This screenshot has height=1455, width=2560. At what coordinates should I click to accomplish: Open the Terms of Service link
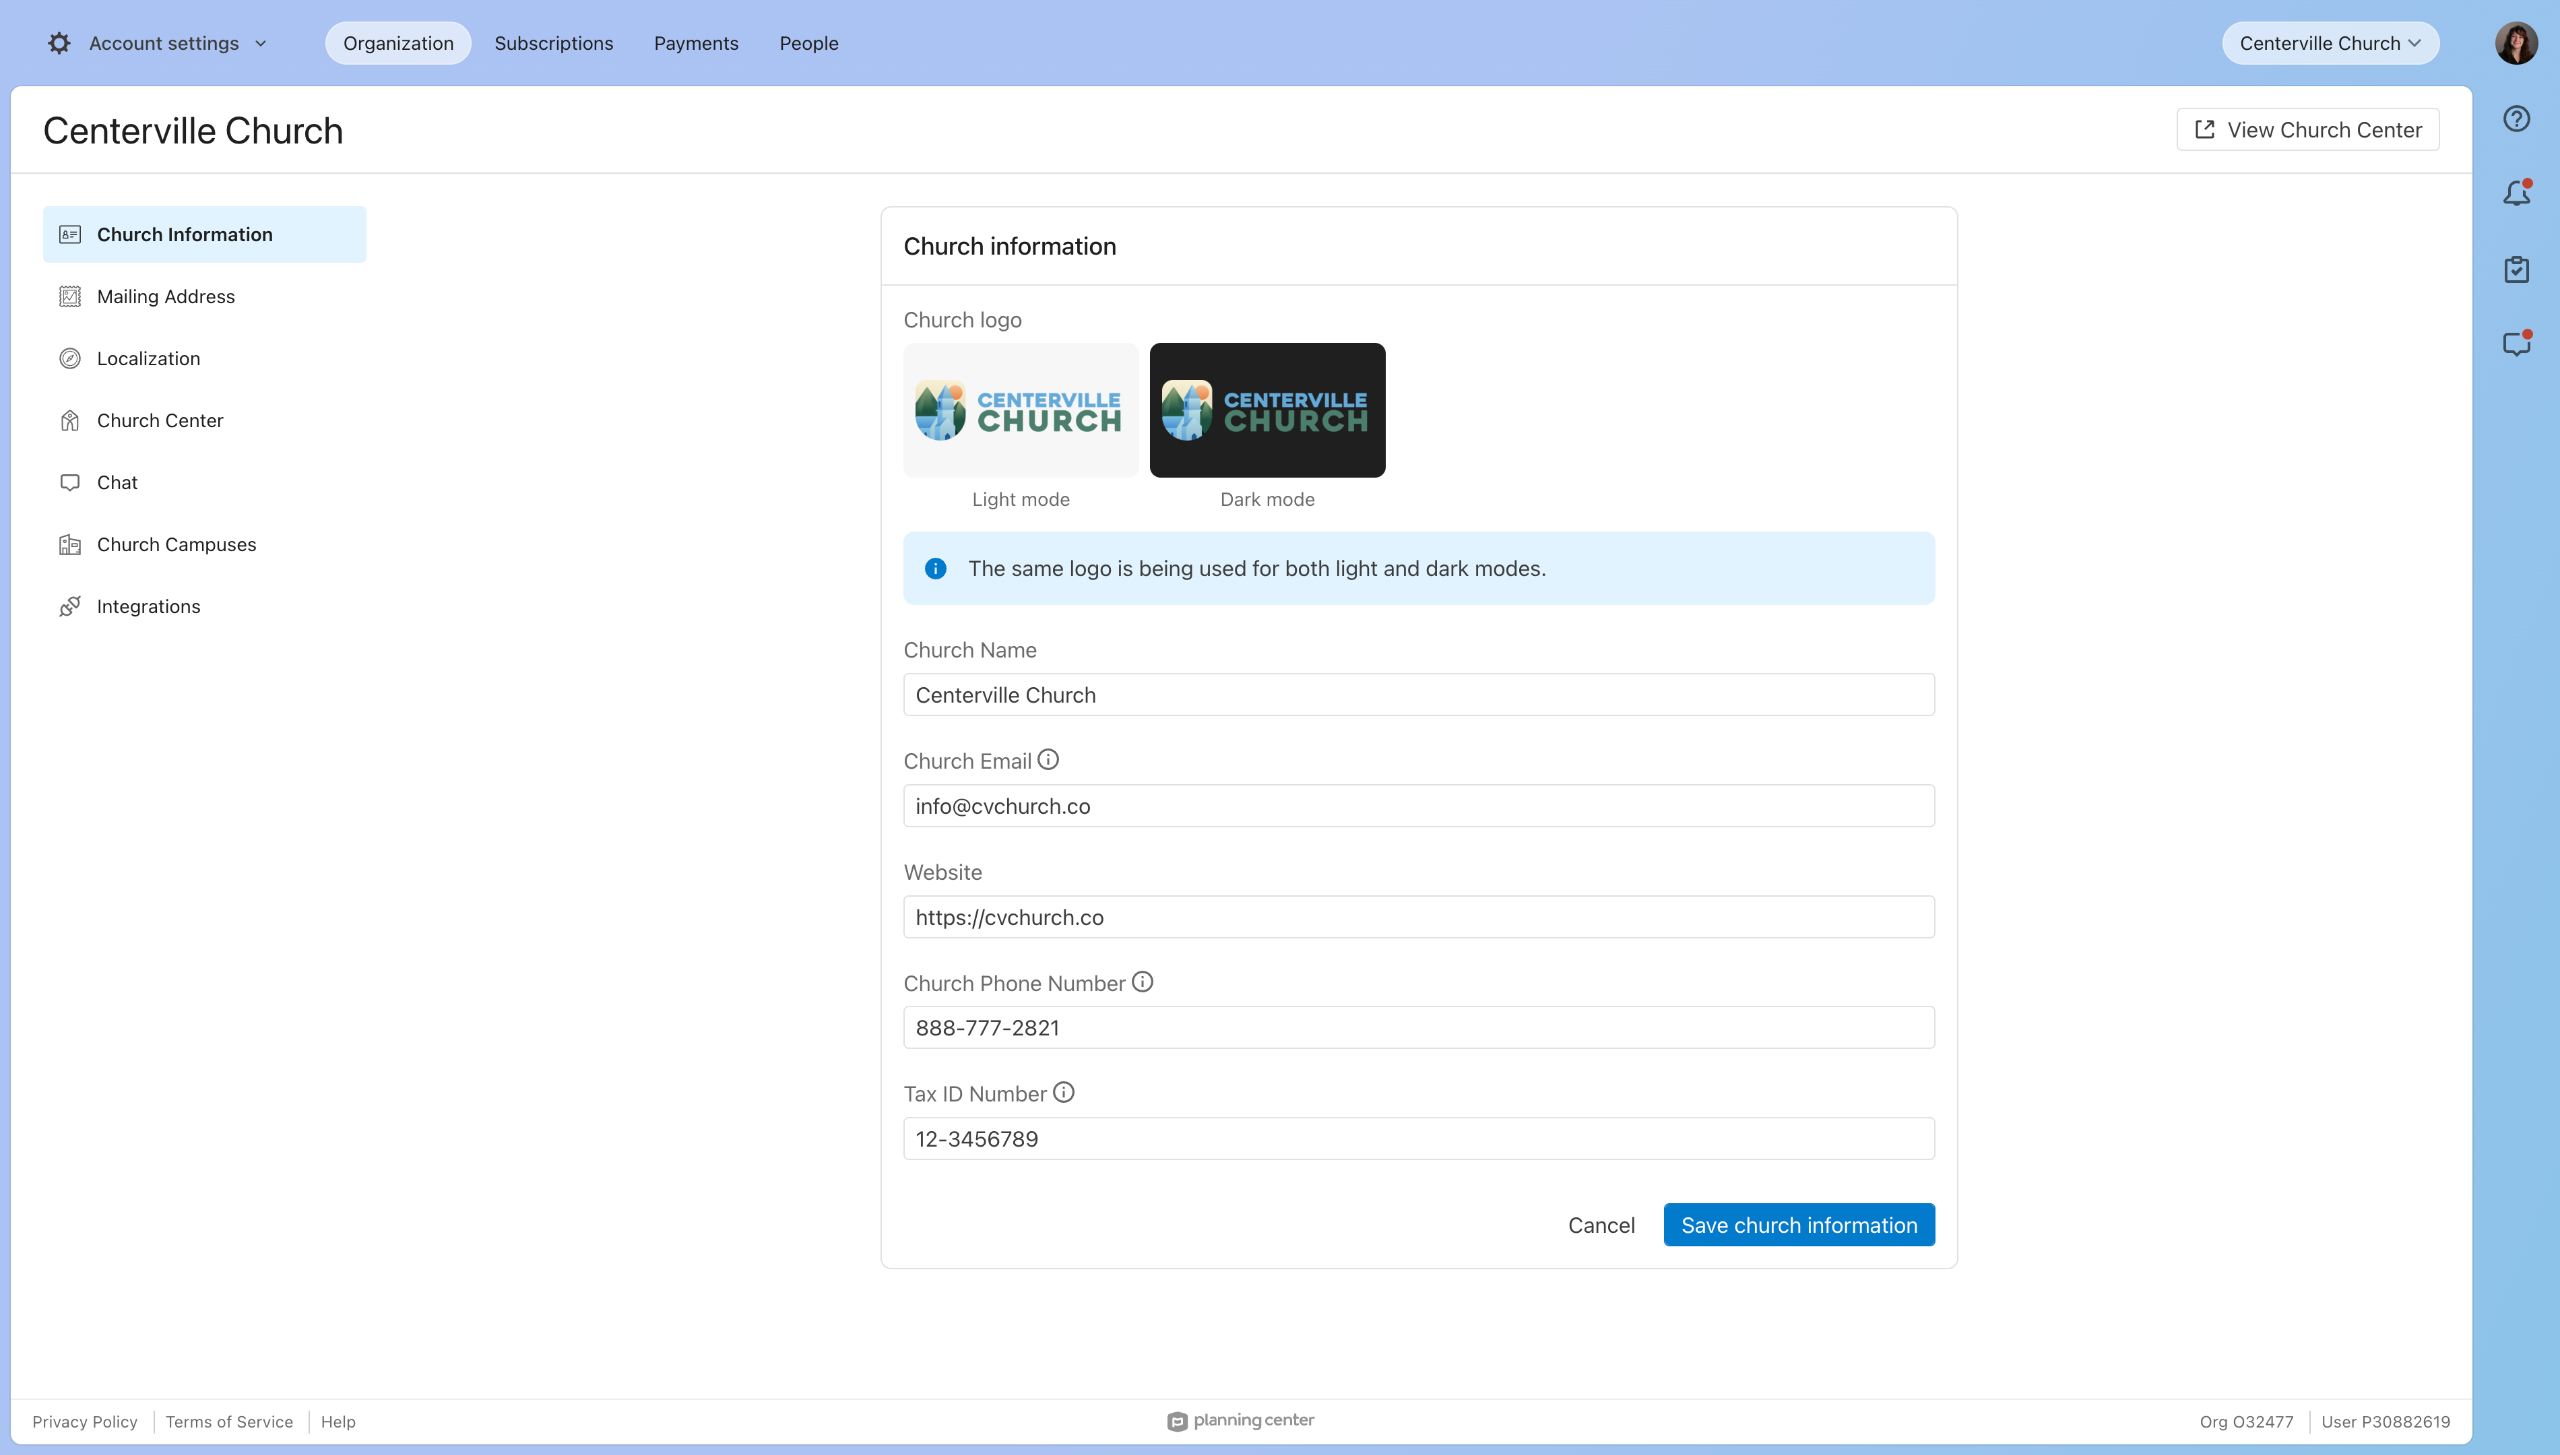(229, 1422)
